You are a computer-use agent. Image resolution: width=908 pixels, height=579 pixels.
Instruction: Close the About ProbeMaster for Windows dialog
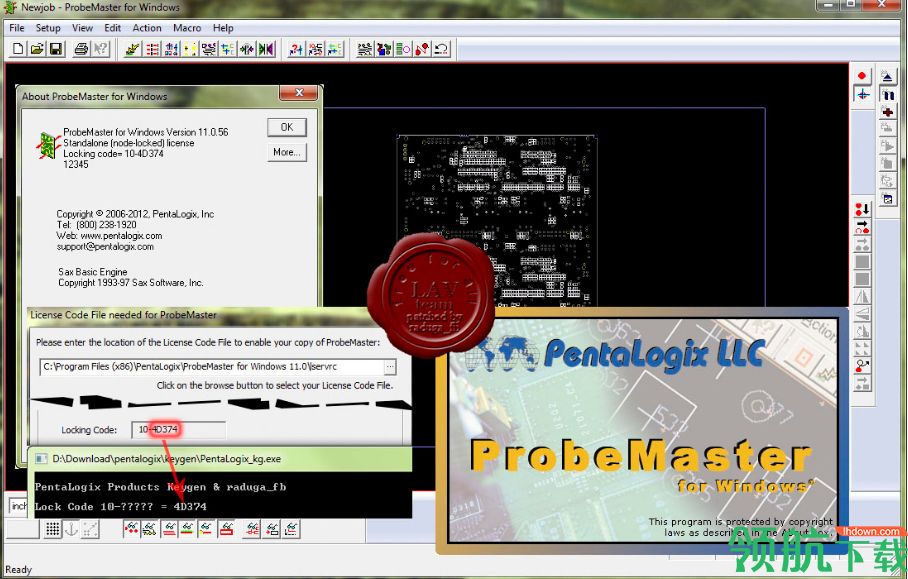299,93
